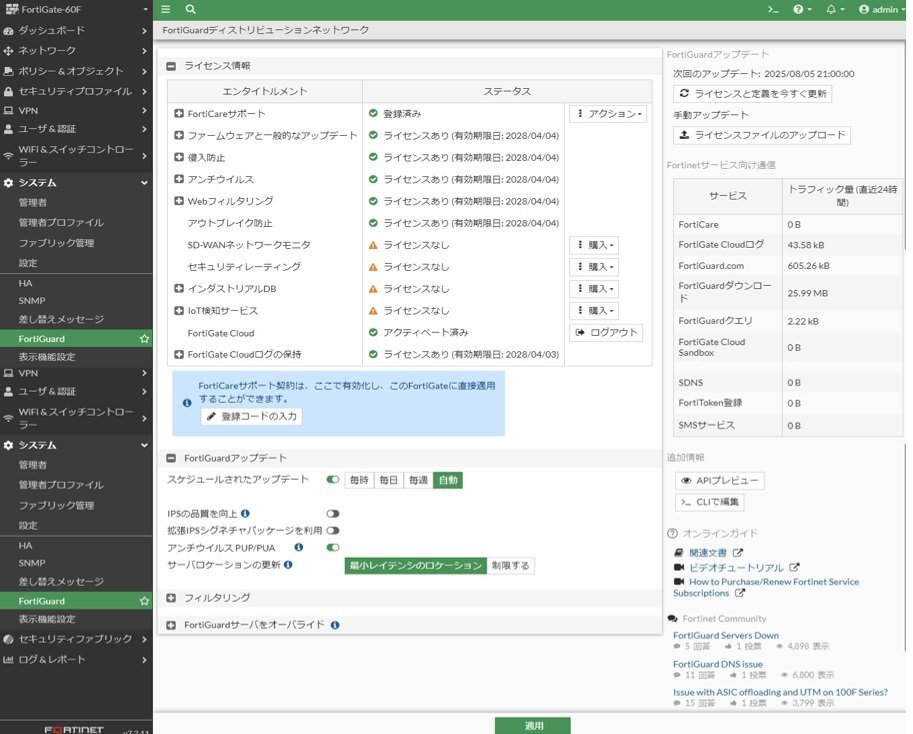This screenshot has height=734, width=913.
Task: Click the notification bell icon
Action: (831, 9)
